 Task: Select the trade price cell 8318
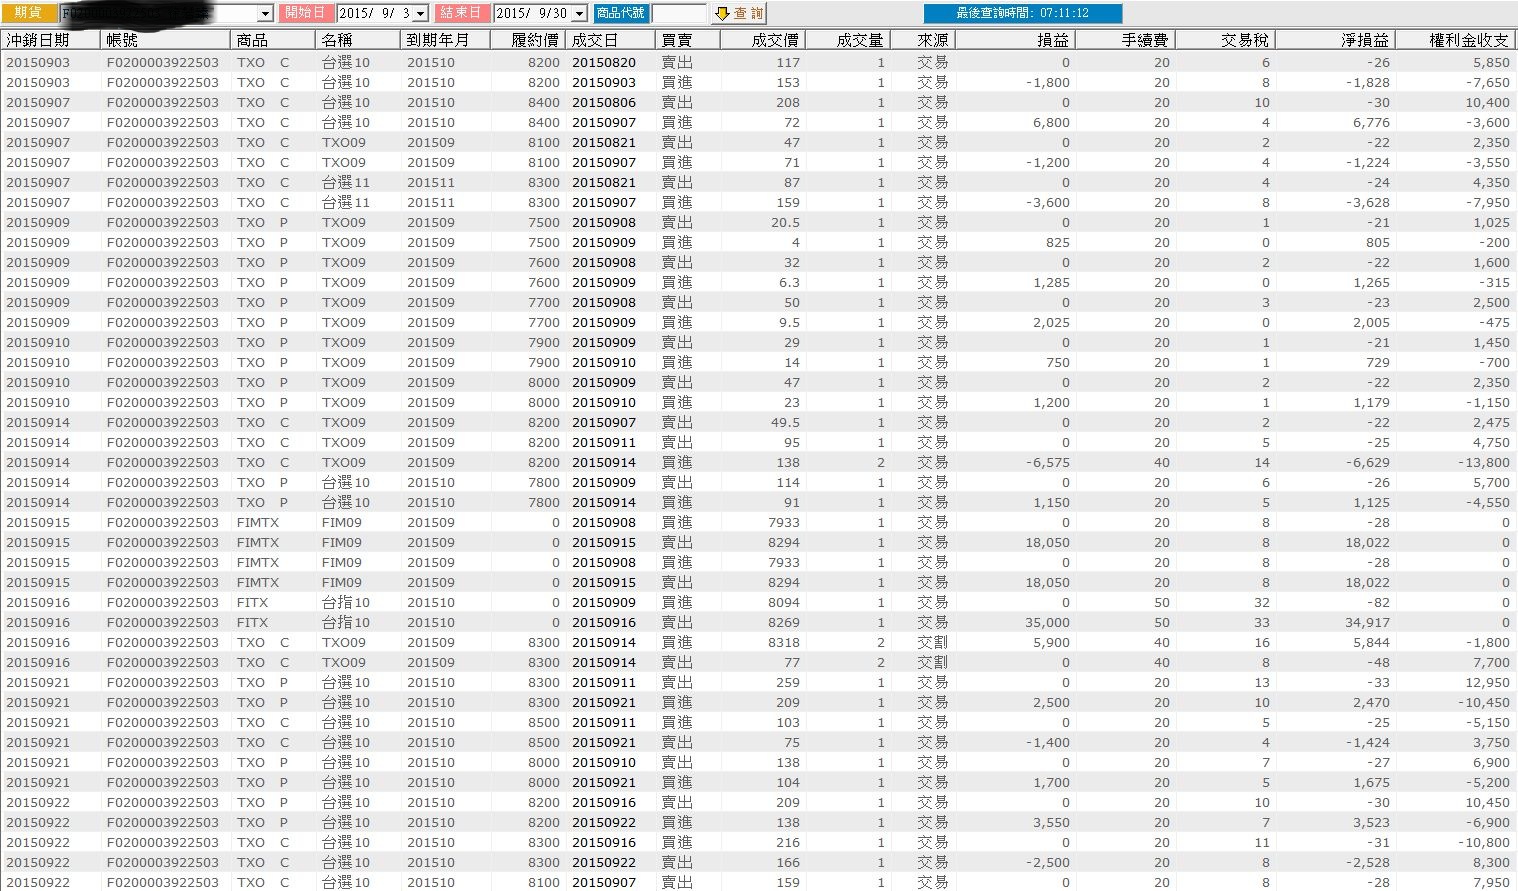[x=783, y=642]
